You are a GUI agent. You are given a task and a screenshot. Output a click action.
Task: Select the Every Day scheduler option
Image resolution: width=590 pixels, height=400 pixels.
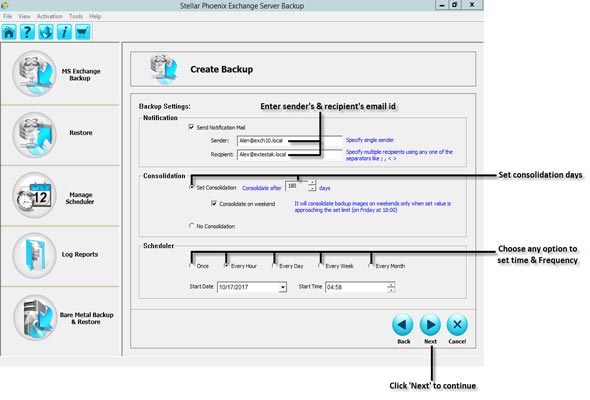click(274, 266)
